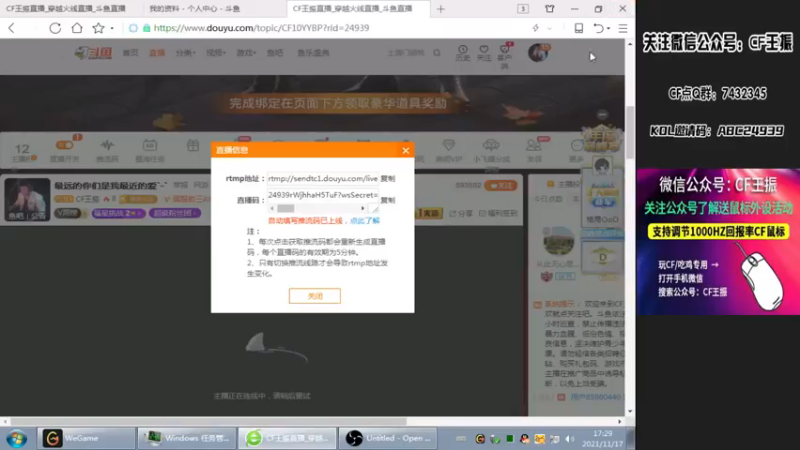Open the 分享 share link
Image resolution: width=800 pixels, height=450 pixels.
(461, 213)
